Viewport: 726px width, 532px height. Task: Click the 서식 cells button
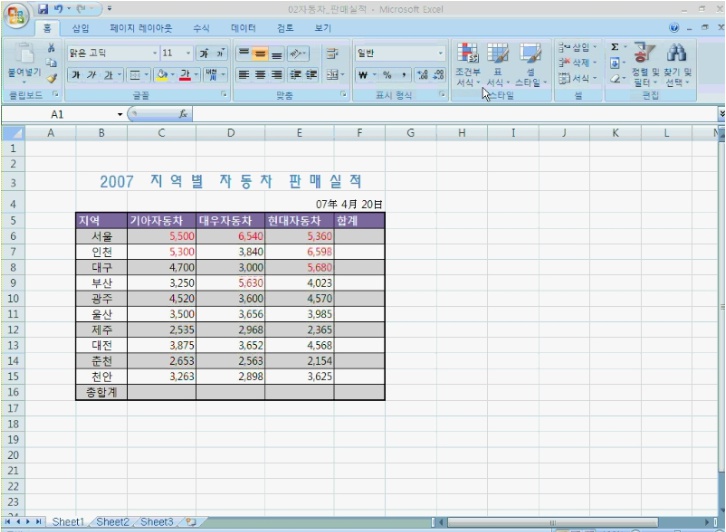pyautogui.click(x=577, y=78)
